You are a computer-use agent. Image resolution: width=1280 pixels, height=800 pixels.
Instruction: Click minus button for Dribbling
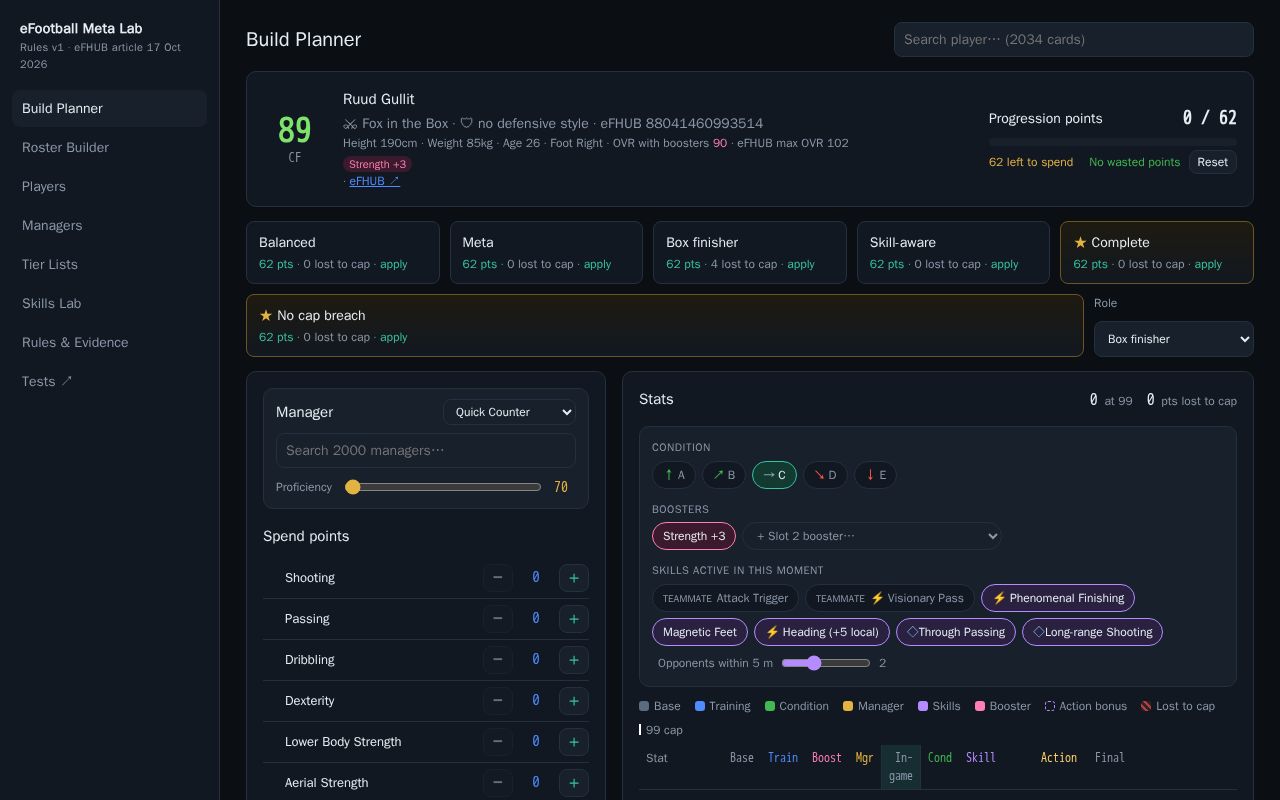497,660
